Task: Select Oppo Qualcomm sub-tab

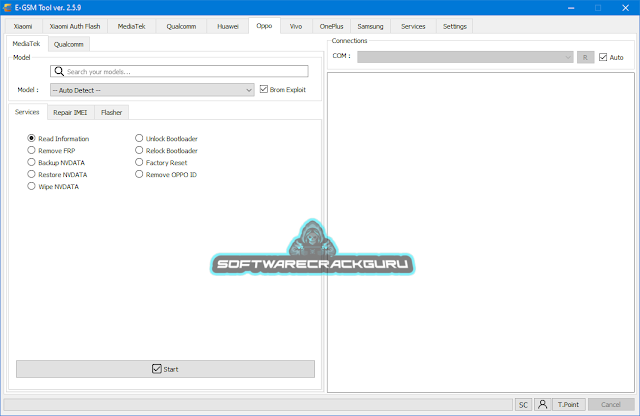Action: click(69, 44)
